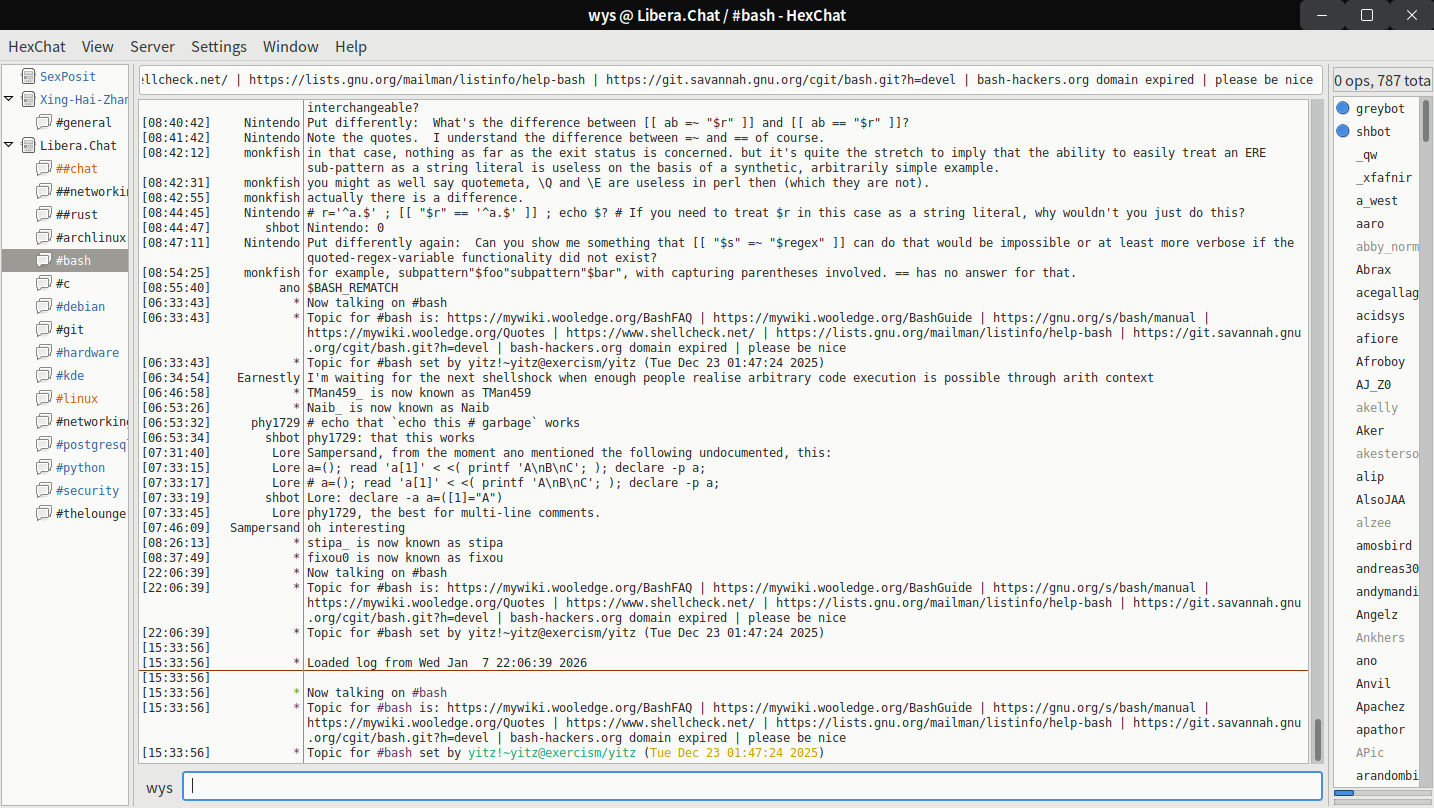
Task: Click the chat bubble icon next to #git
Action: coord(43,329)
